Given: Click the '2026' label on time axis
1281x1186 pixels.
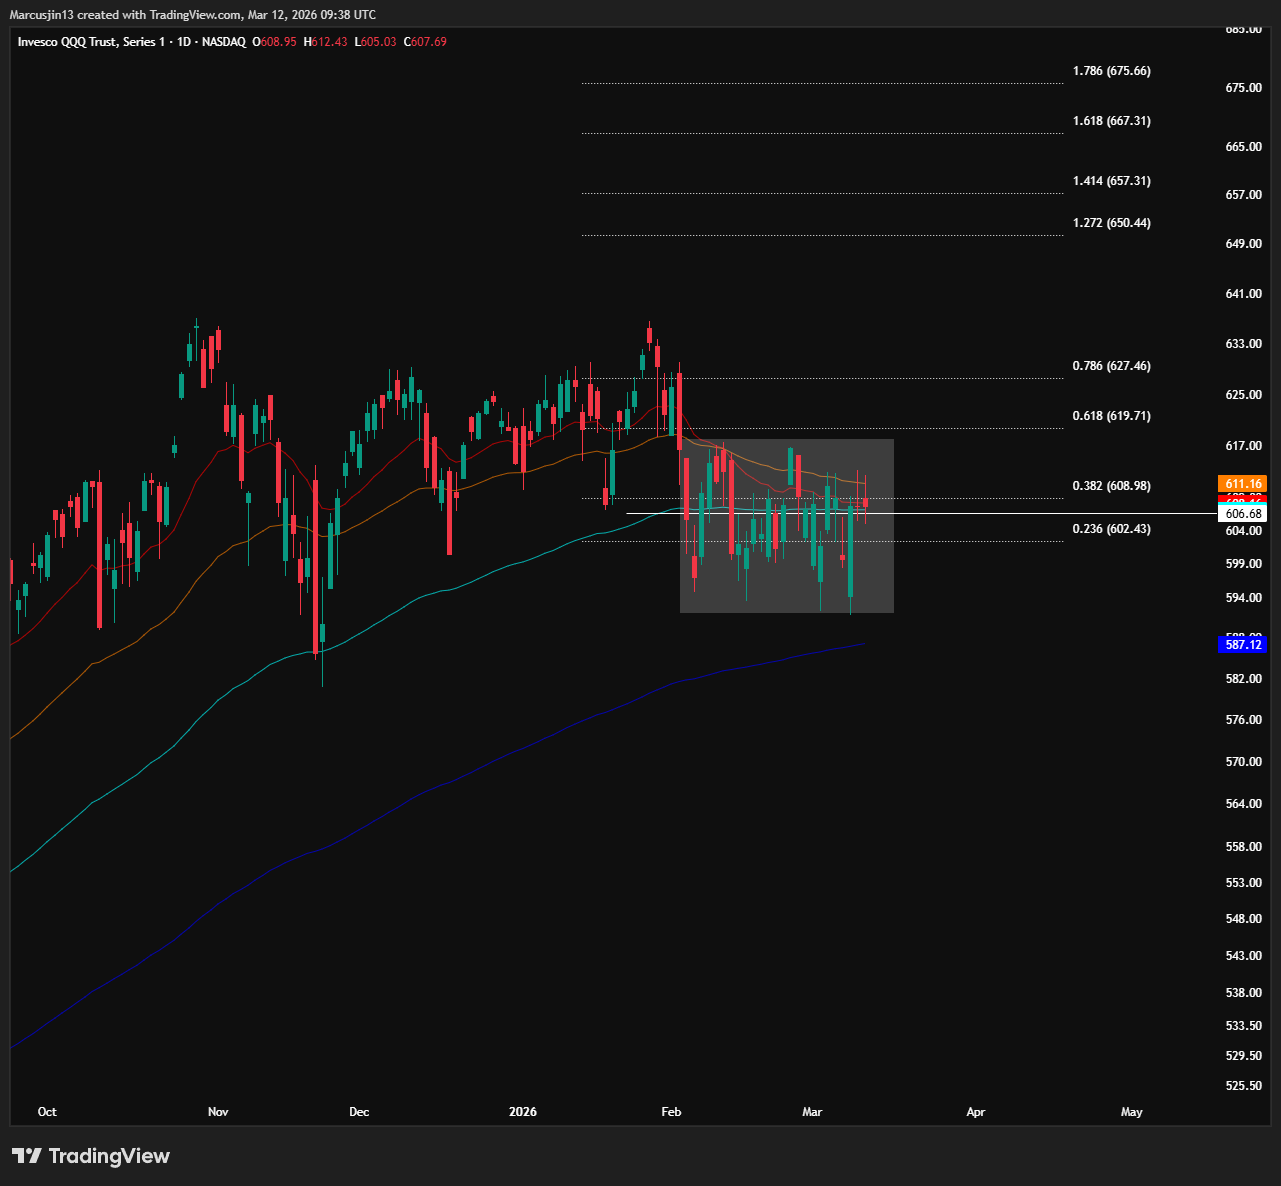Looking at the screenshot, I should (x=523, y=1112).
